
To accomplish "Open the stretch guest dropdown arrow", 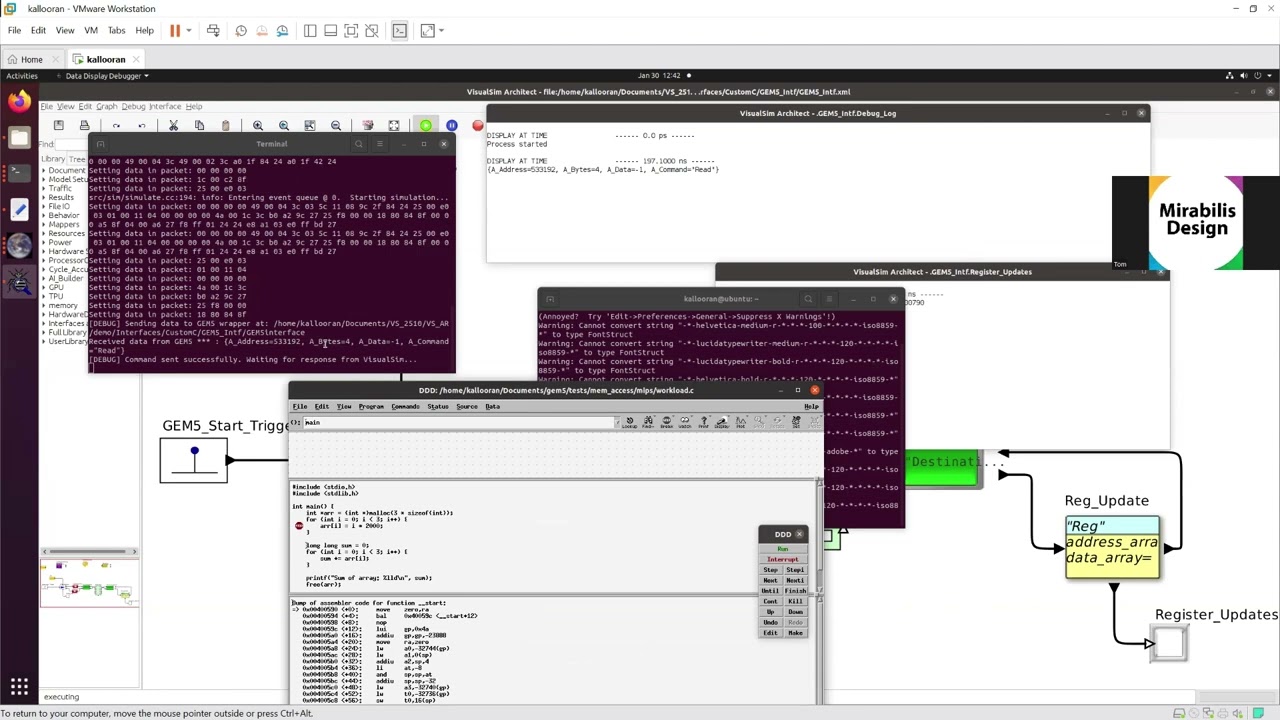I will 441,31.
